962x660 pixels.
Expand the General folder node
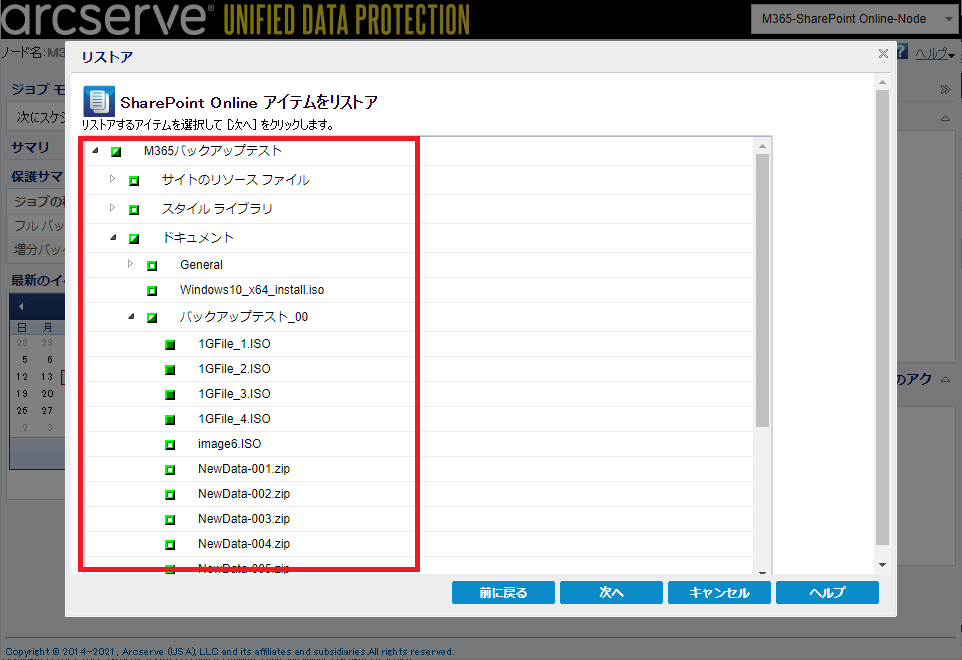130,263
